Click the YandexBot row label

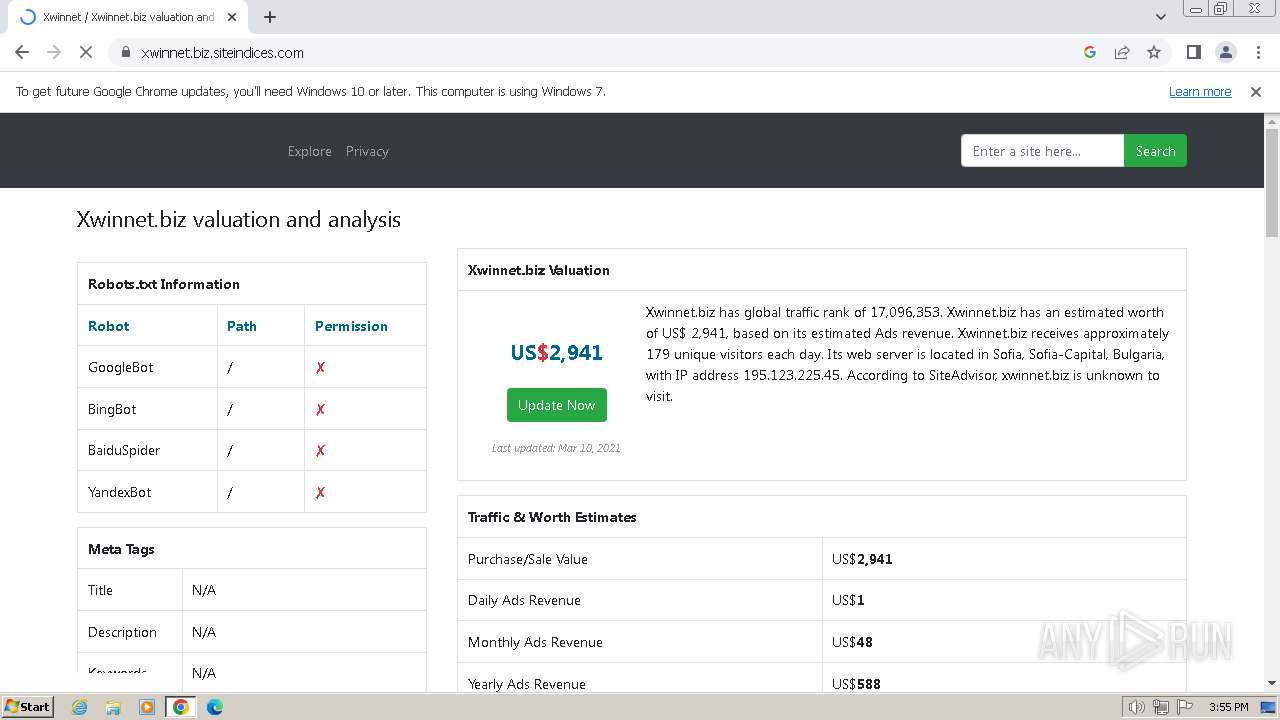point(120,492)
